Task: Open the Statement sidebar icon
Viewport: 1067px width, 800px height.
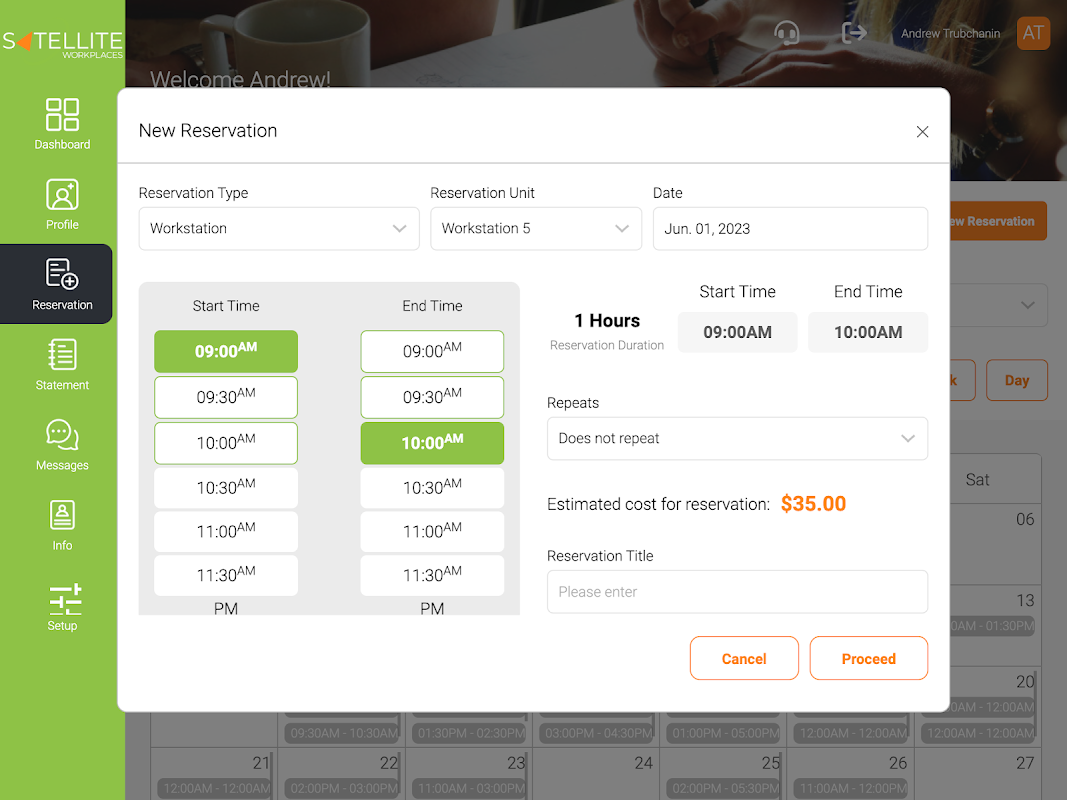Action: pyautogui.click(x=62, y=355)
